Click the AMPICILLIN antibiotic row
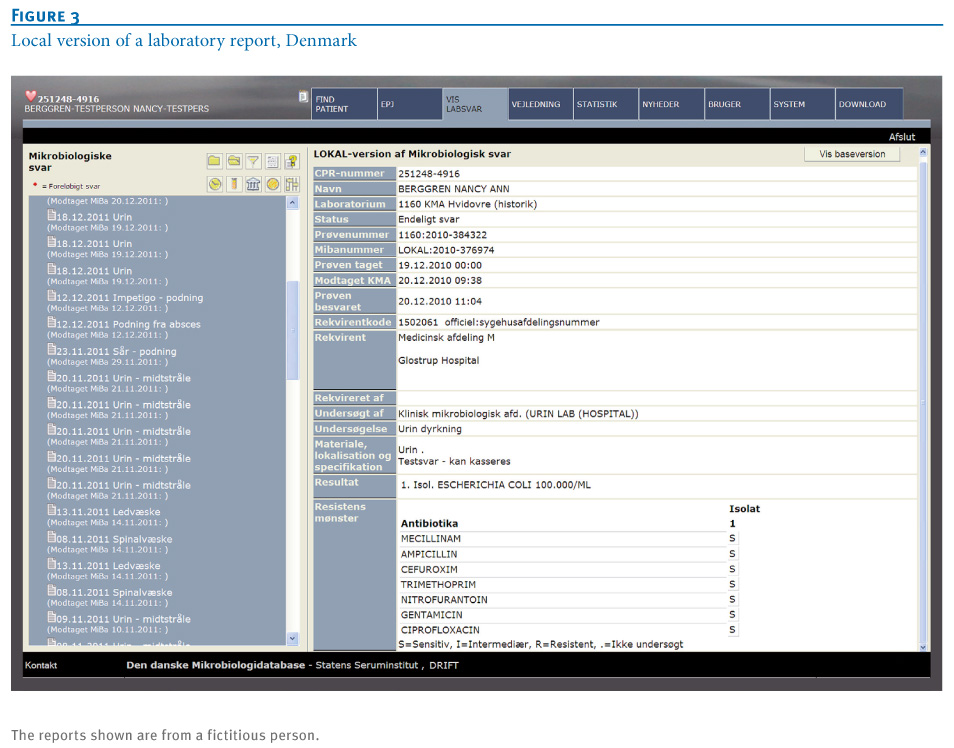This screenshot has height=748, width=954. (x=569, y=554)
